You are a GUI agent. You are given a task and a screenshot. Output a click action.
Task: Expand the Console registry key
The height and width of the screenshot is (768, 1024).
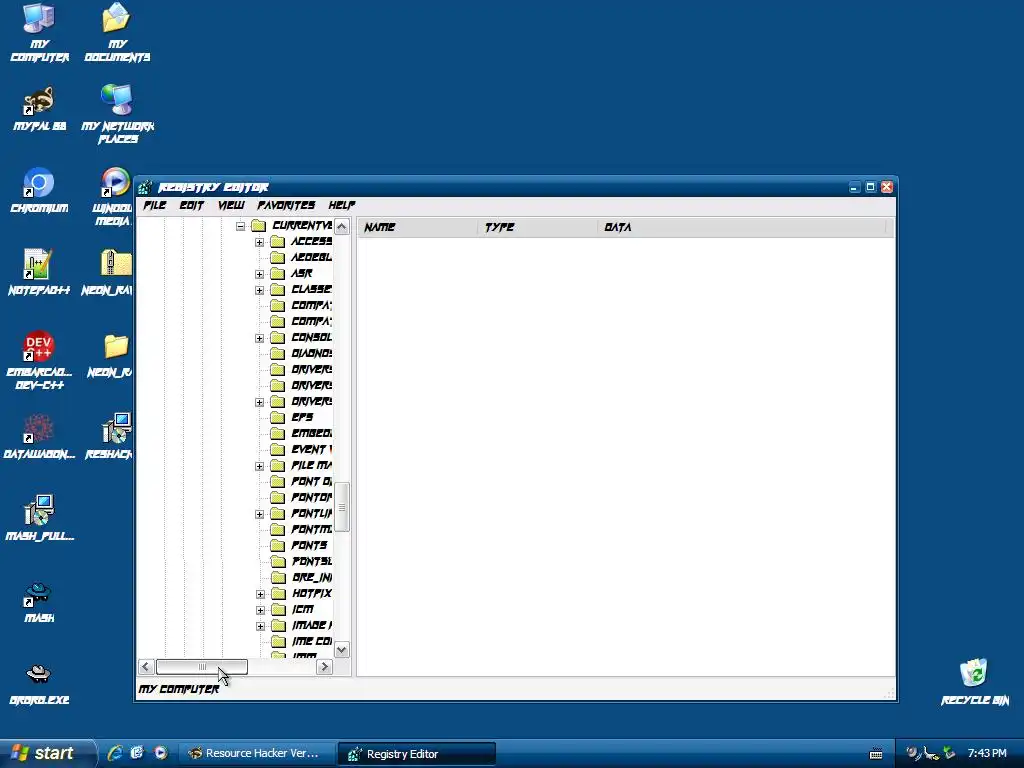click(259, 338)
